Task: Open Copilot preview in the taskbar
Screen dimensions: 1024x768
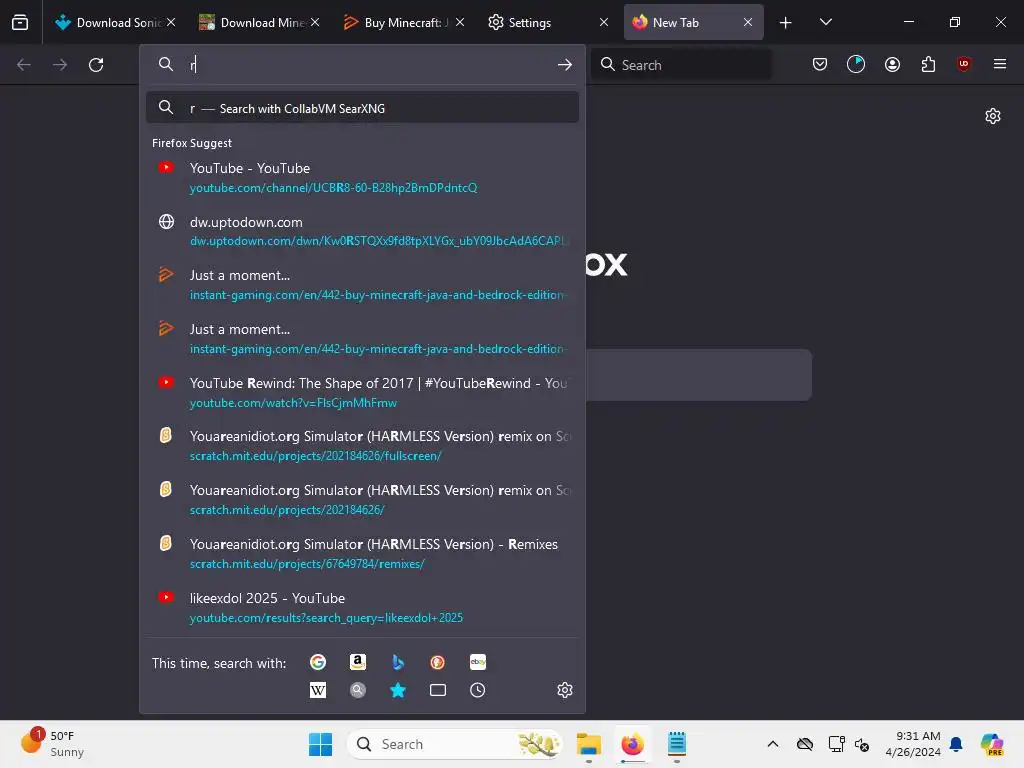Action: 992,744
